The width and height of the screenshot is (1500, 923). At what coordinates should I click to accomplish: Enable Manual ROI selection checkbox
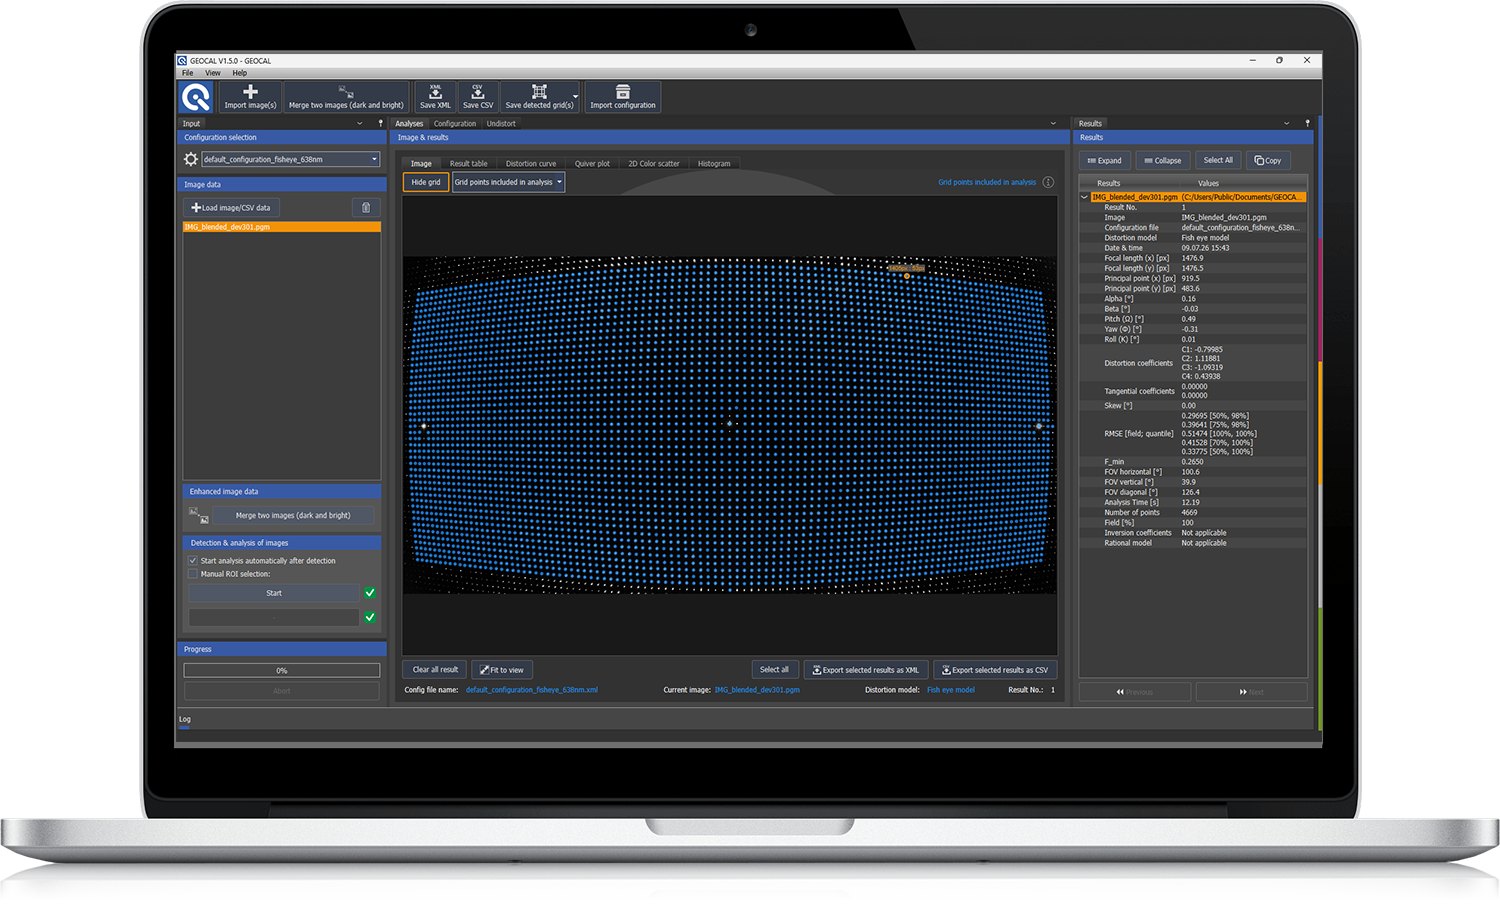pyautogui.click(x=193, y=574)
